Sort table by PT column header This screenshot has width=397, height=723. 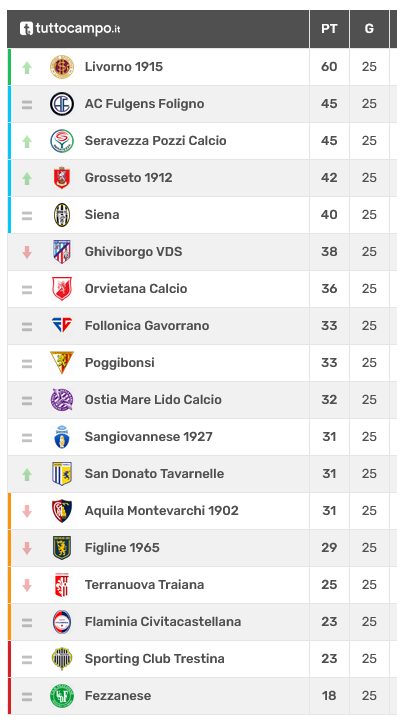[329, 29]
